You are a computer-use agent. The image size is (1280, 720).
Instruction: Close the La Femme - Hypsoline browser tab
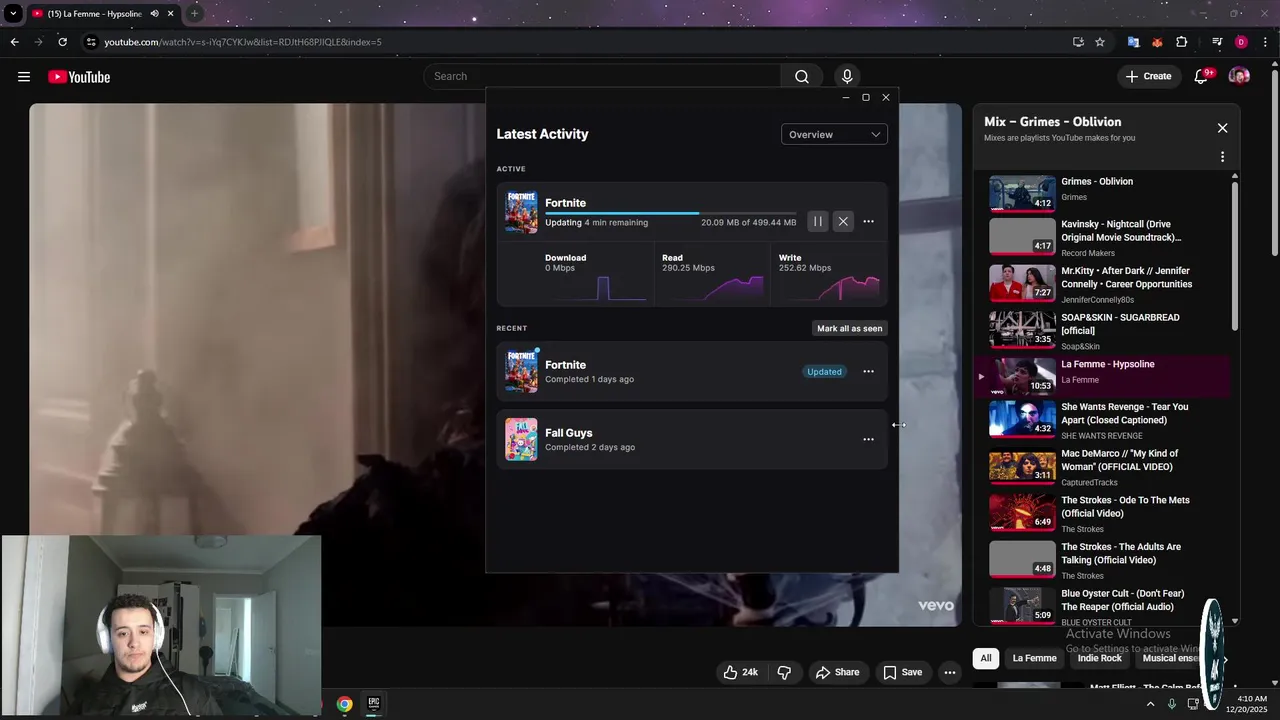click(171, 14)
